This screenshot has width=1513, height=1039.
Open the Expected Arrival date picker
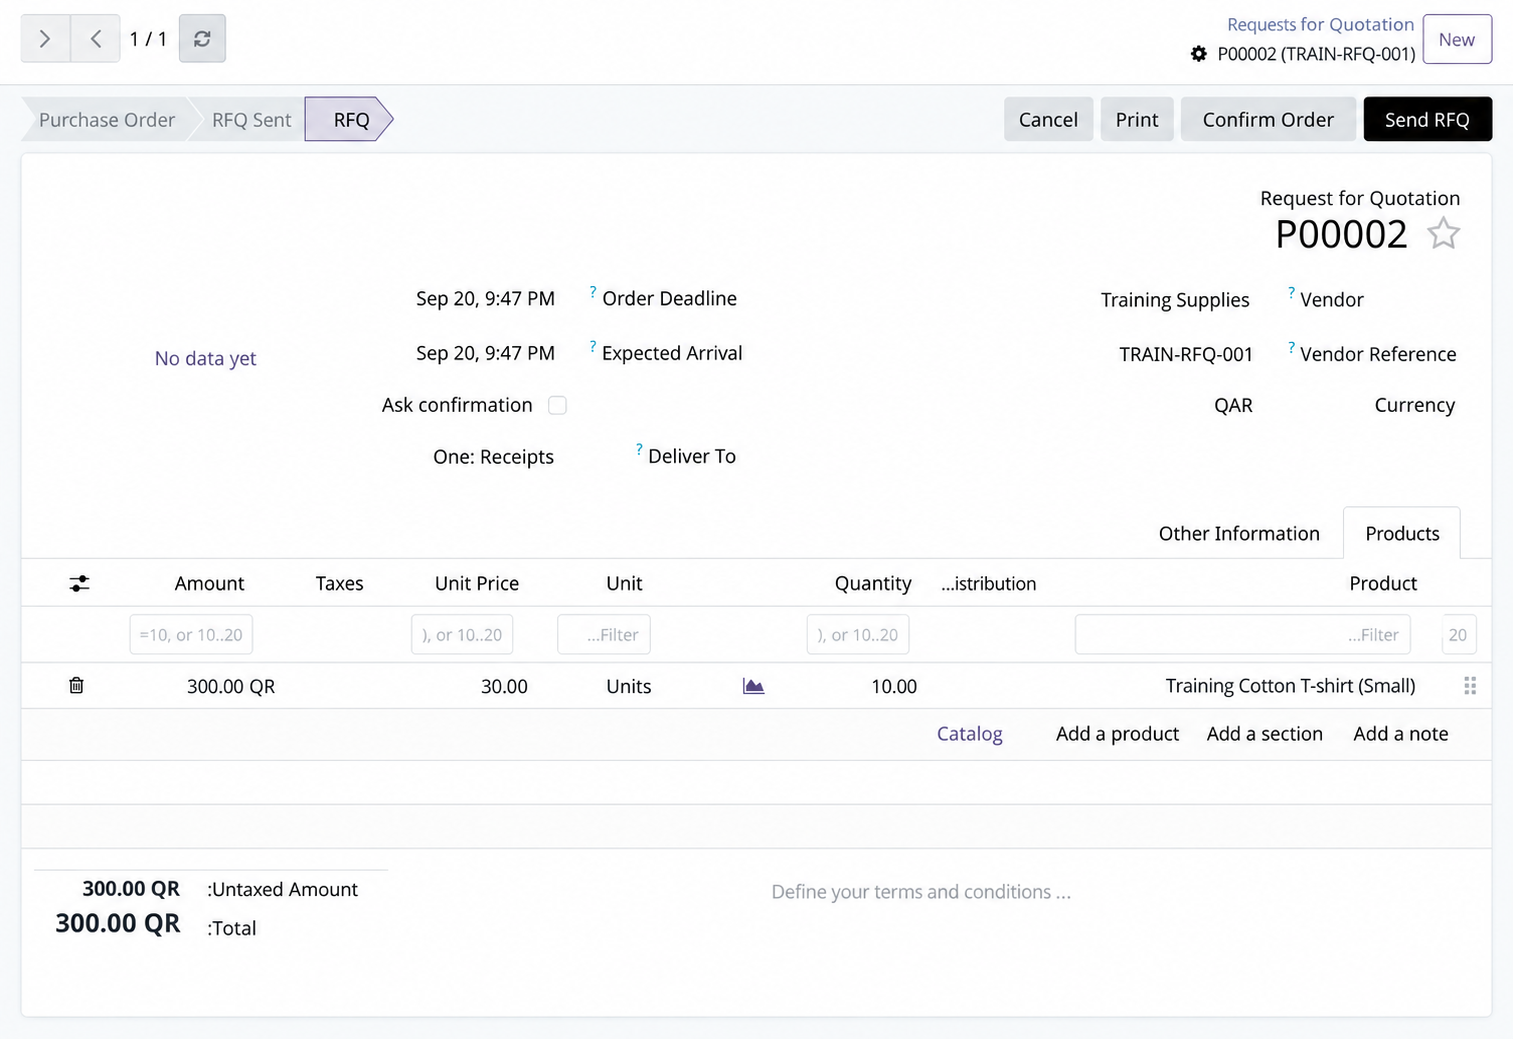pos(485,353)
